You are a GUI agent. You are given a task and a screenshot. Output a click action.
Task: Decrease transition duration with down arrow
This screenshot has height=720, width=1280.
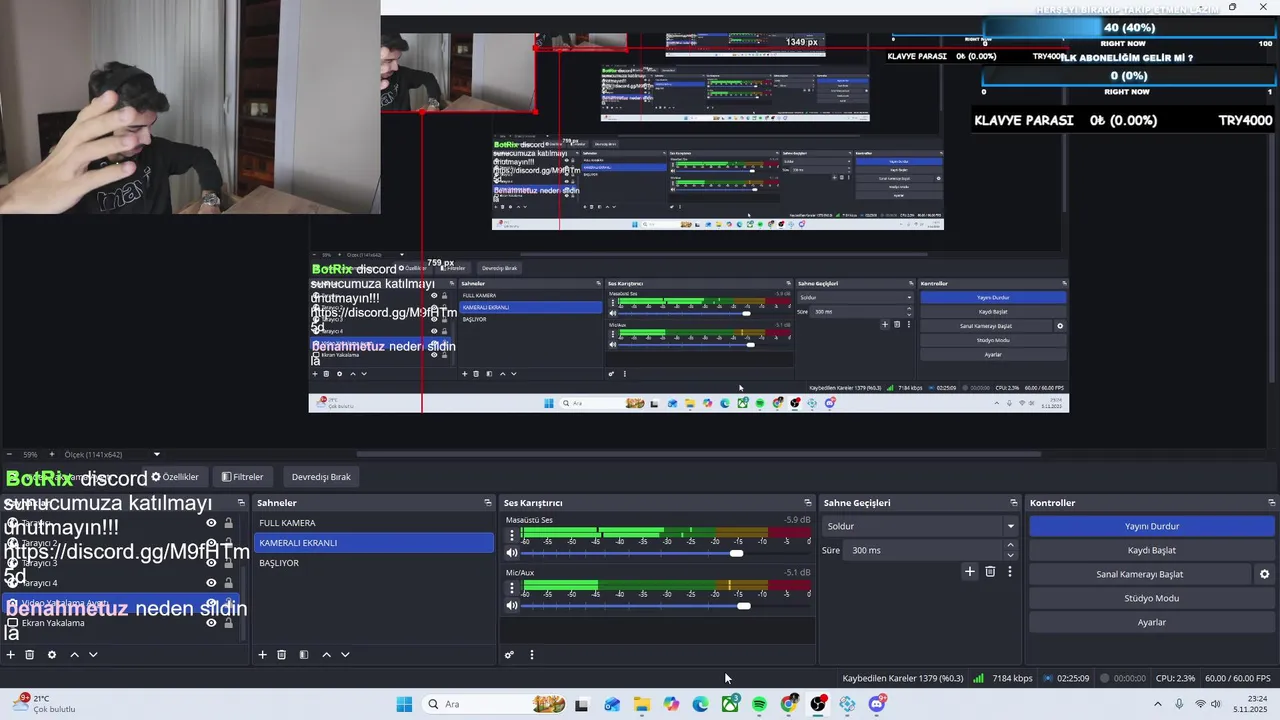coord(1010,555)
